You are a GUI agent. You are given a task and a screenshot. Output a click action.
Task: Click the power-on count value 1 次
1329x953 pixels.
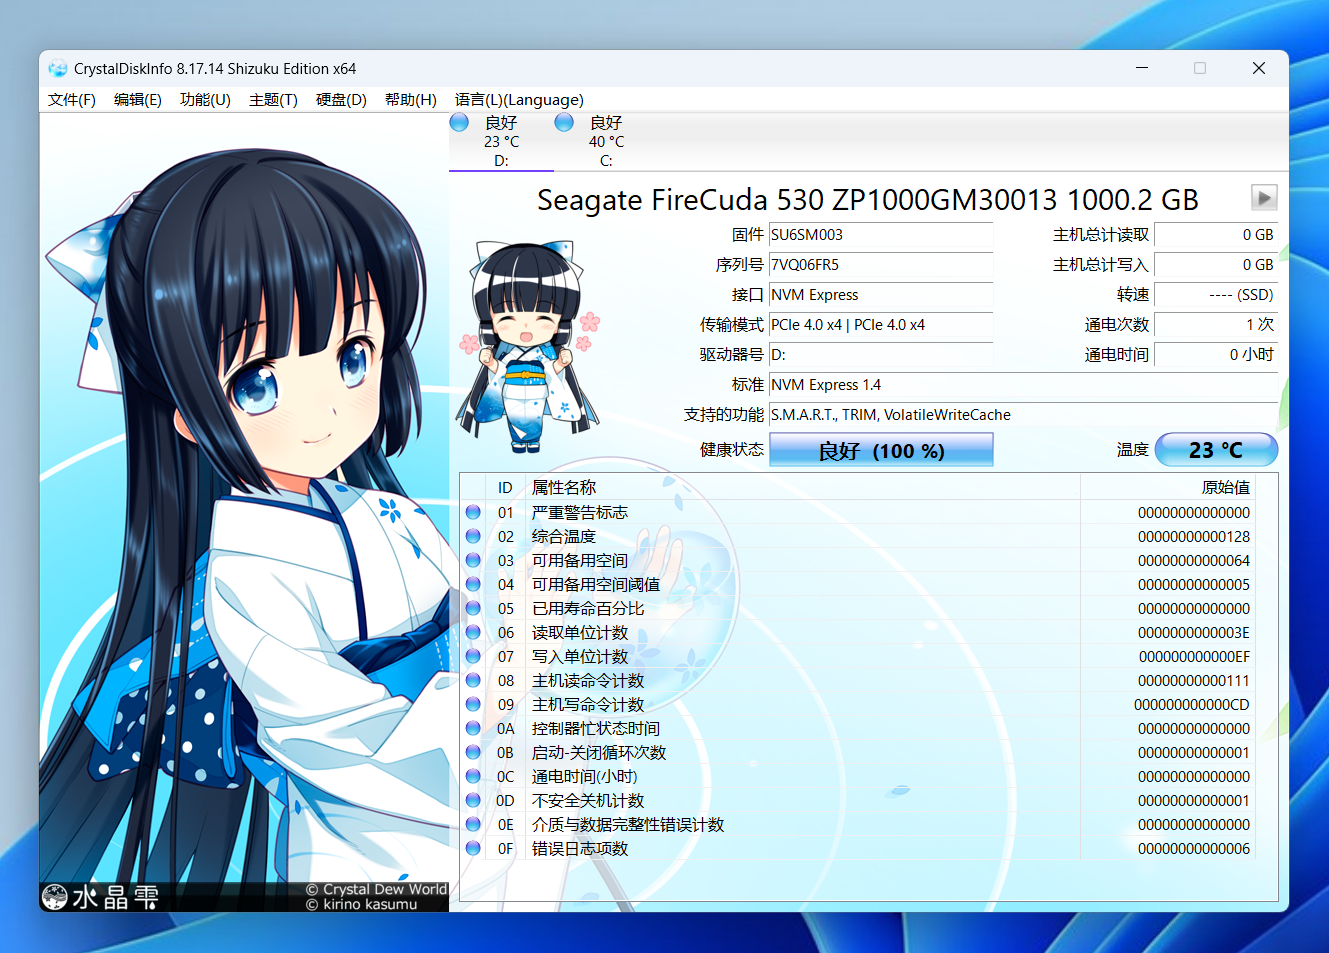(x=1216, y=325)
